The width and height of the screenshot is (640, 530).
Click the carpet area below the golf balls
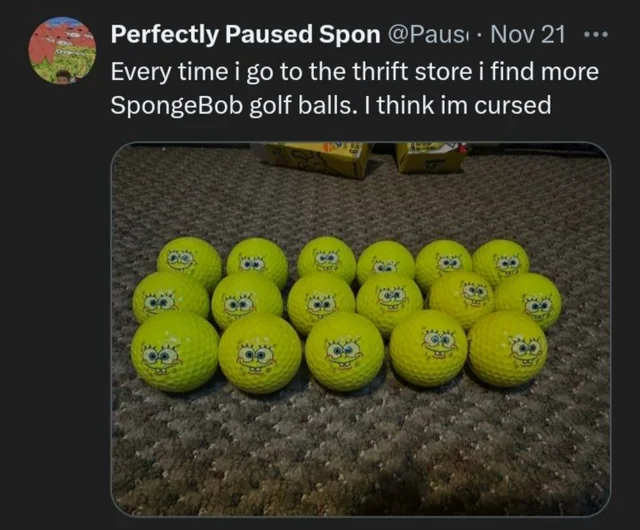(361, 449)
